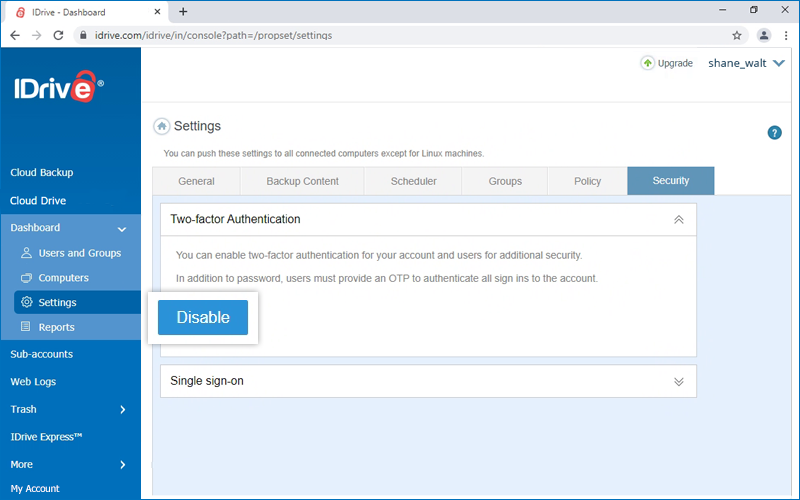This screenshot has width=800, height=500.
Task: Collapse the Two-factor Authentication section
Action: coord(678,219)
